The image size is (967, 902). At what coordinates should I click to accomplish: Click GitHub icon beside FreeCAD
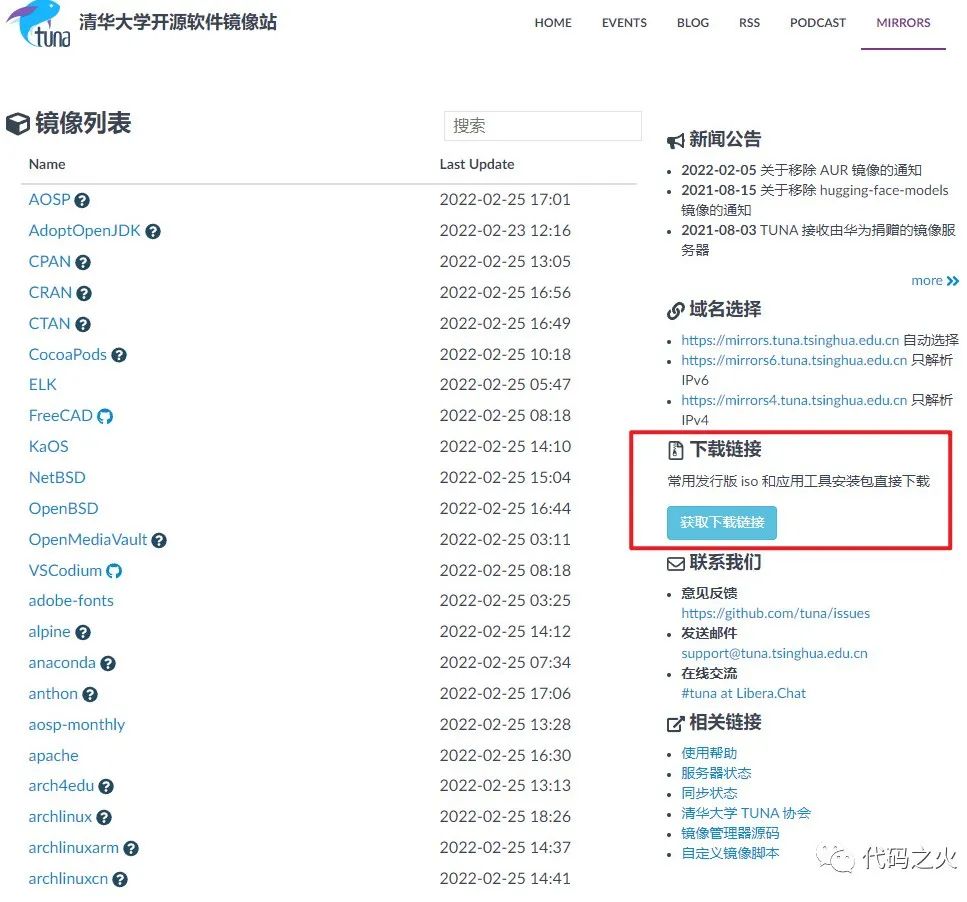point(105,416)
